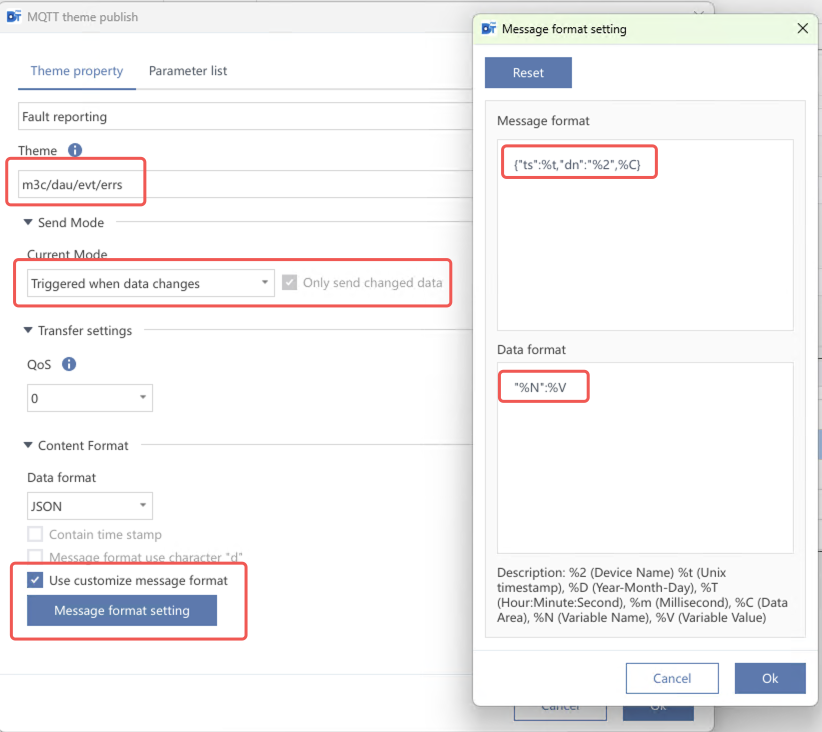Toggle Use customize message format checkbox
This screenshot has width=822, height=732.
(36, 580)
